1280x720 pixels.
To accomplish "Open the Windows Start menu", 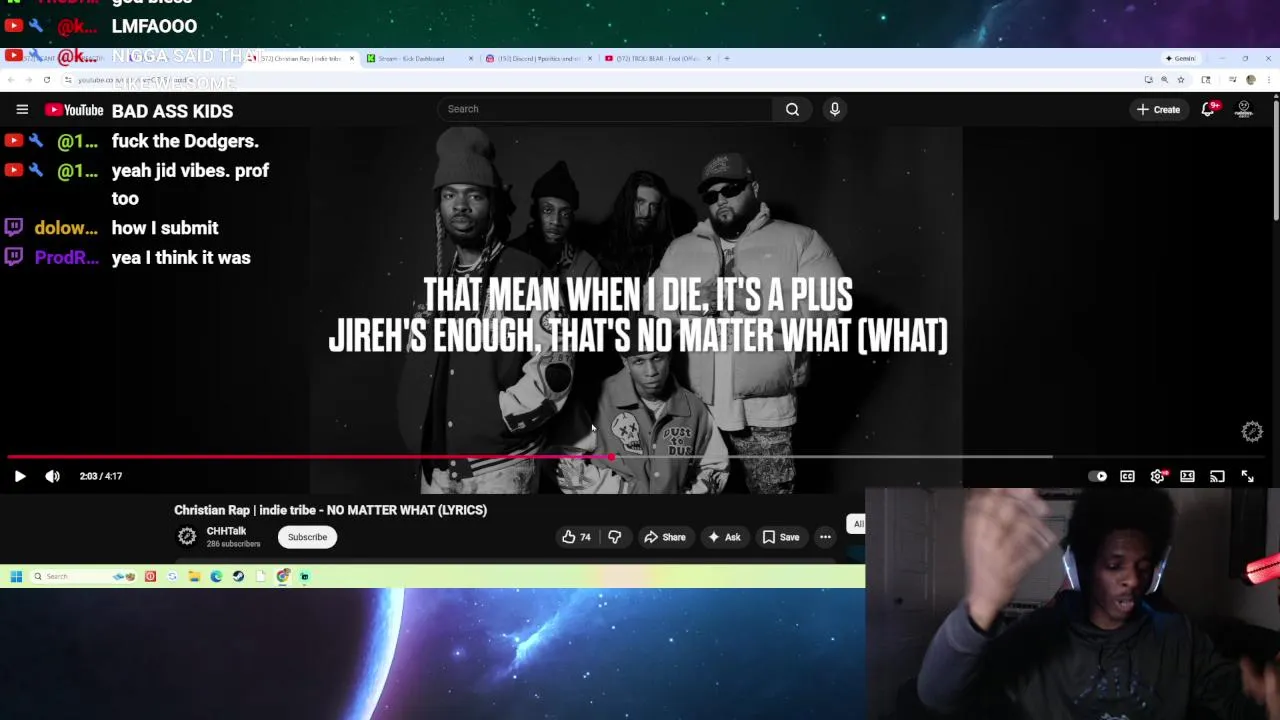I will click(16, 576).
